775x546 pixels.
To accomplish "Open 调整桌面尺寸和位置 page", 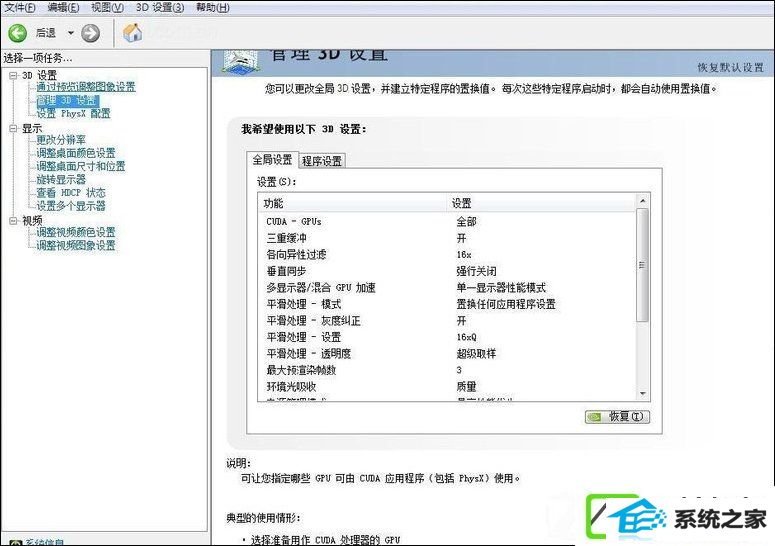I will [x=81, y=166].
